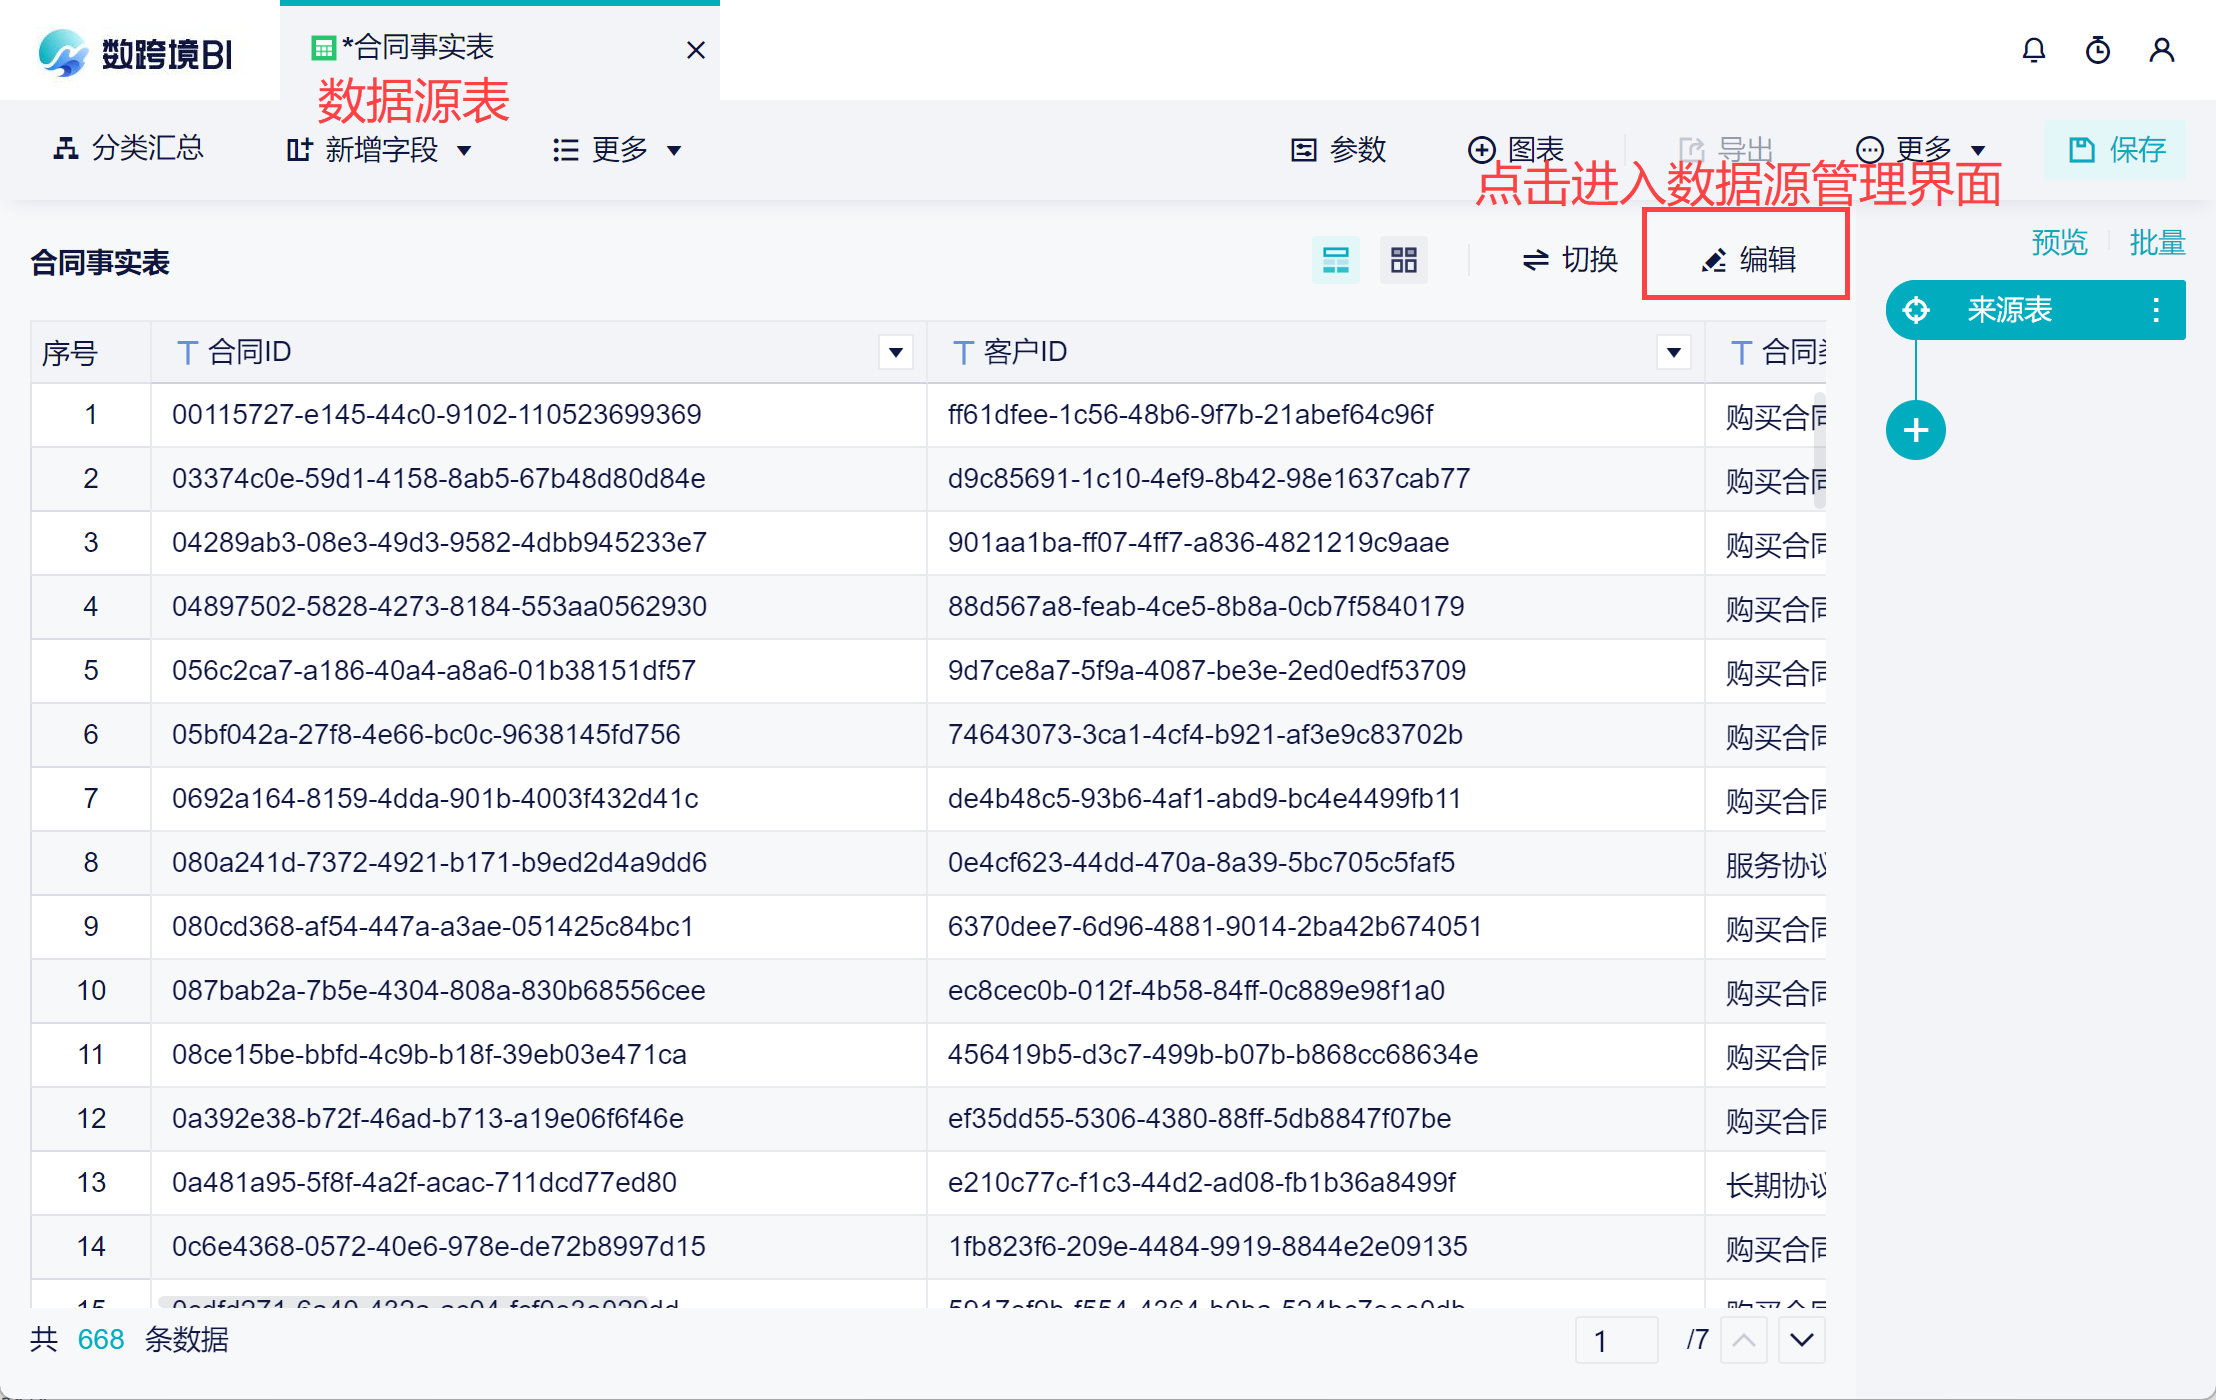Switch to list table view icon
Image resolution: width=2216 pixels, height=1400 pixels.
pos(1335,261)
